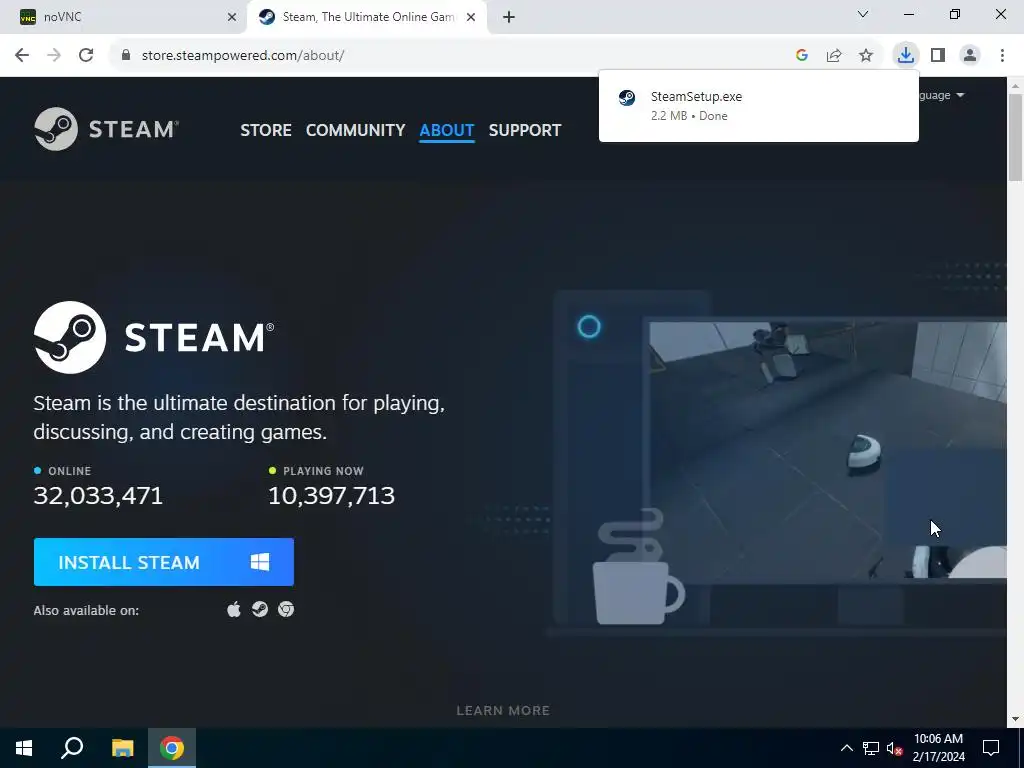Show hidden system tray icons
Image resolution: width=1024 pixels, height=768 pixels.
click(846, 748)
